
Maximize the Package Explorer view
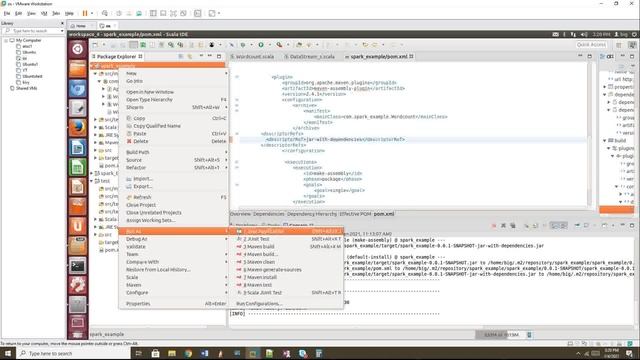click(x=219, y=56)
